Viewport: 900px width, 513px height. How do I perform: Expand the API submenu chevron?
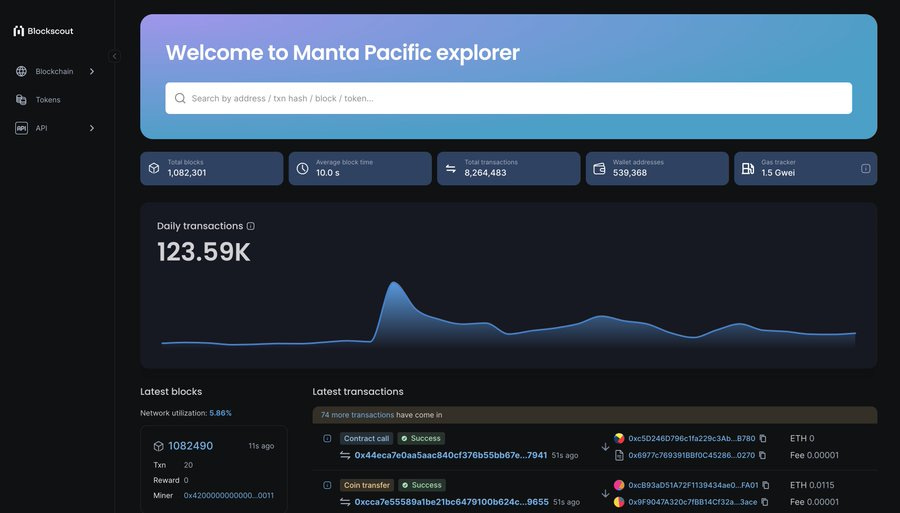(x=92, y=128)
